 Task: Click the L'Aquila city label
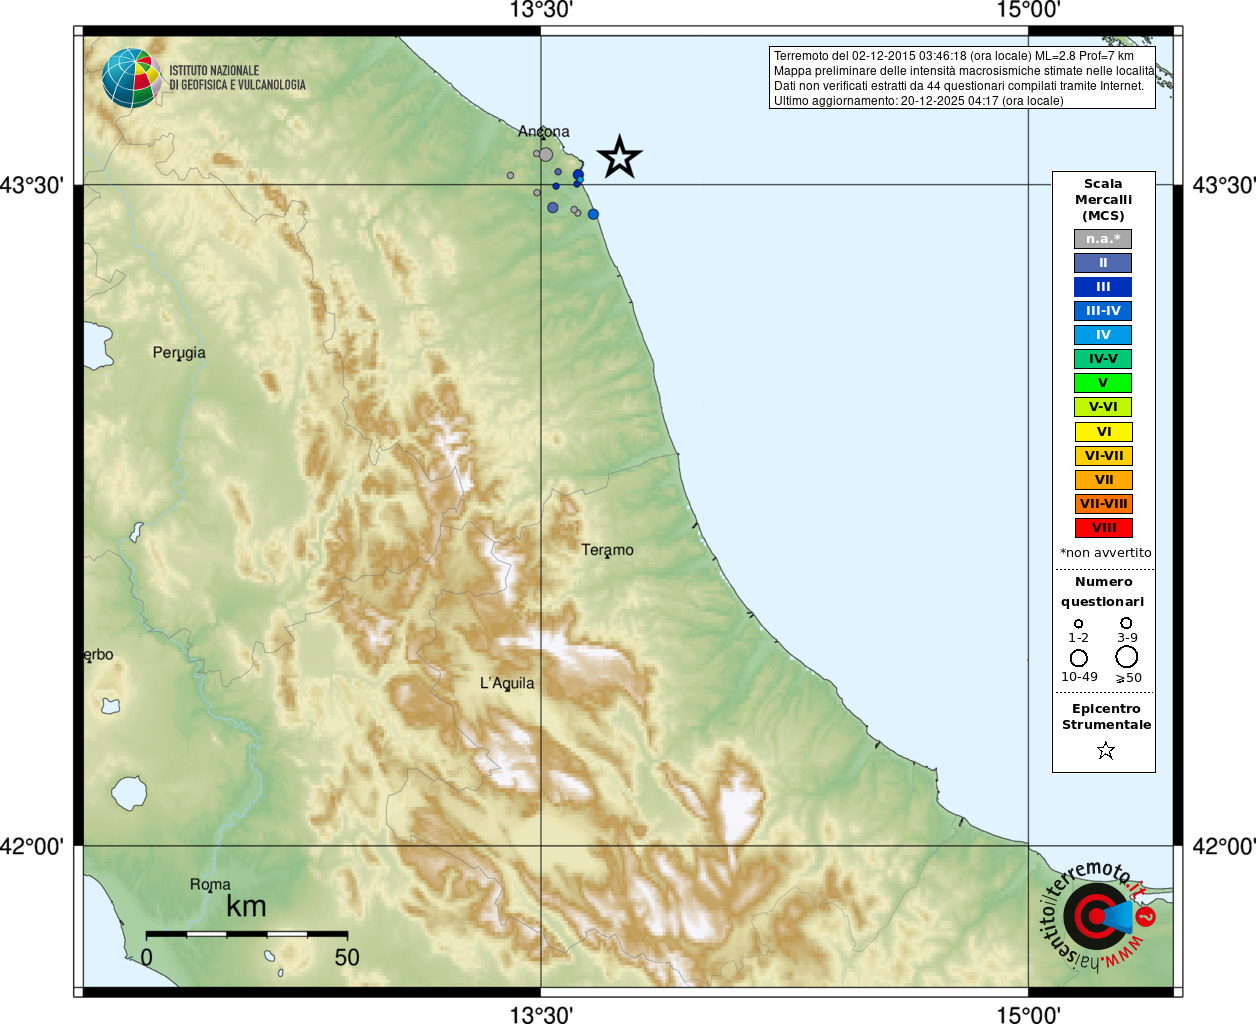(507, 683)
